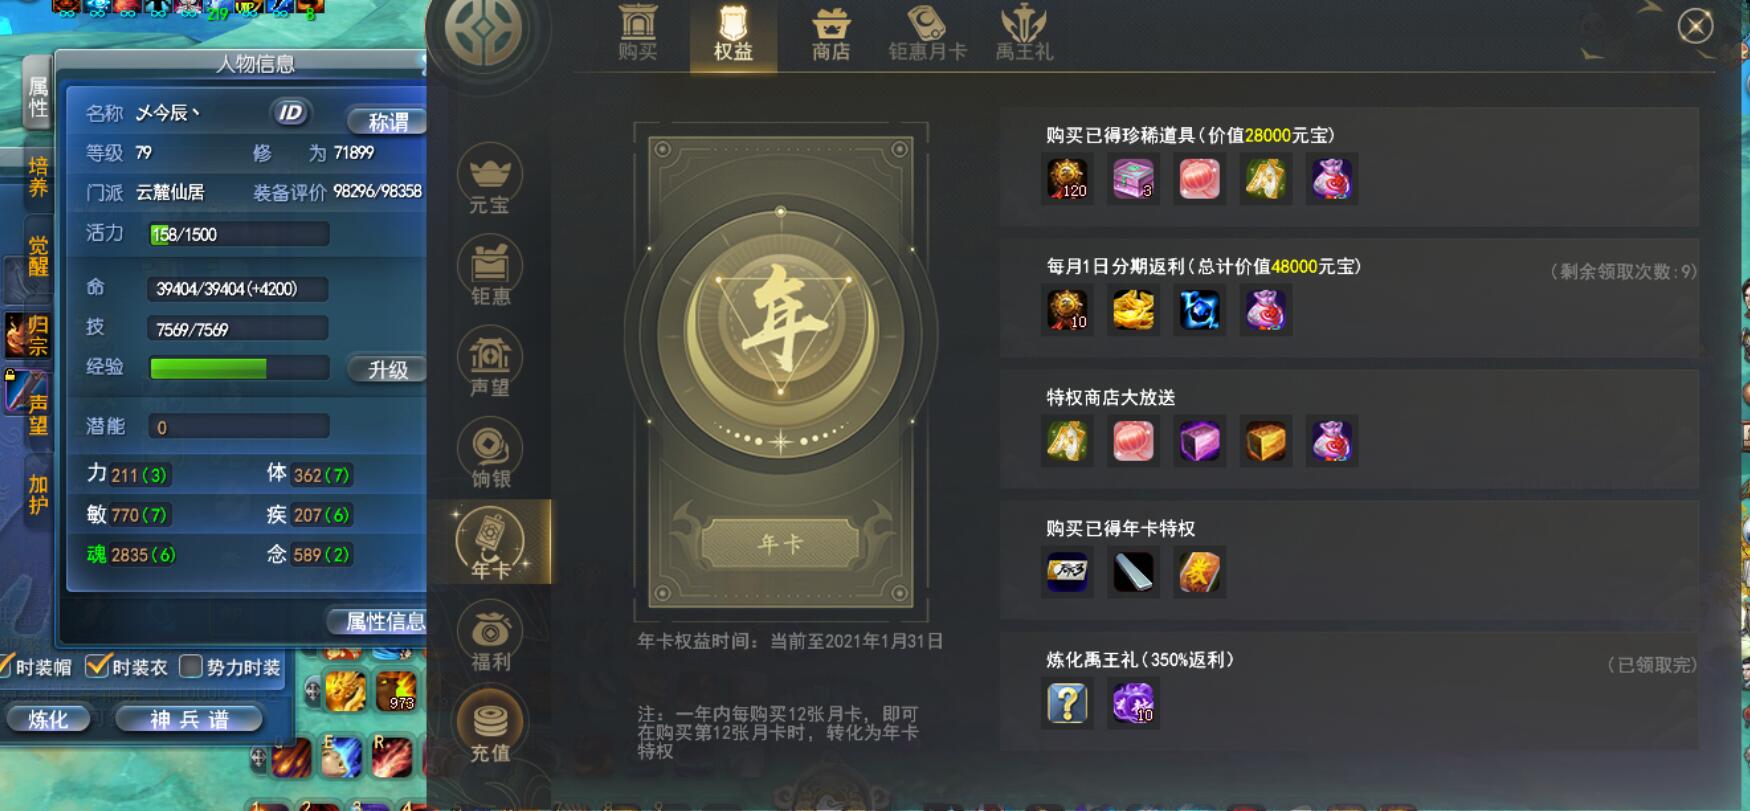Select the golden ingot monthly reward item
Viewport: 1750px width, 811px height.
coord(1133,310)
